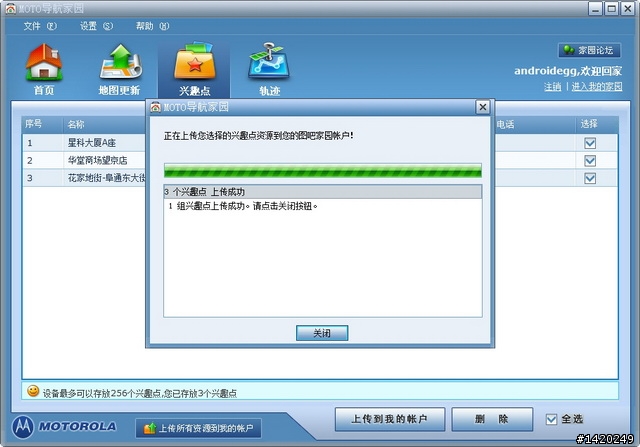The width and height of the screenshot is (640, 447).
Task: Click the 注销 logout link
Action: coord(553,87)
